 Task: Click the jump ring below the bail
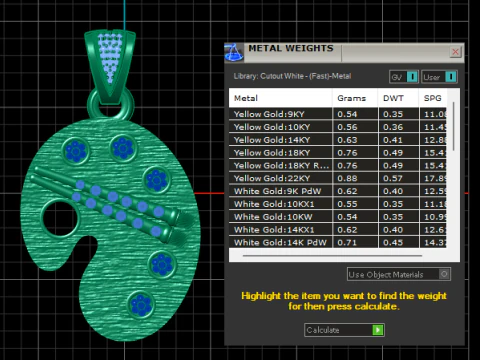[x=110, y=106]
